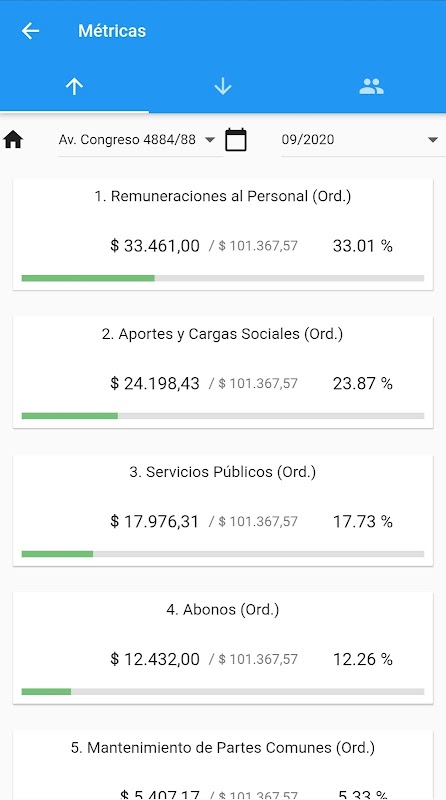Click the Abonos progress bar
Image resolution: width=446 pixels, height=800 pixels.
pos(223,692)
